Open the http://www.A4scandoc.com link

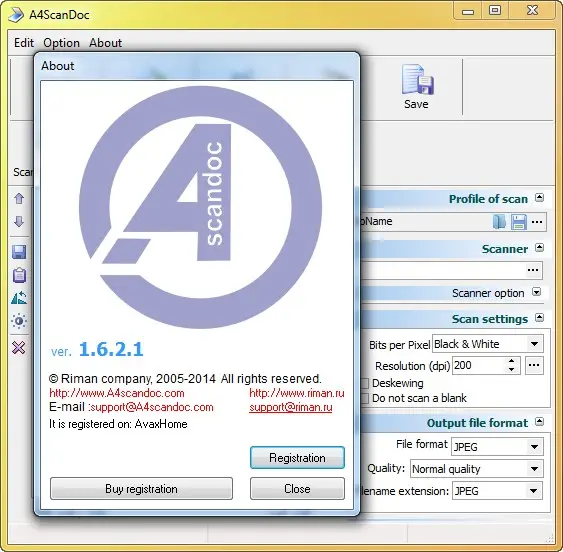[117, 393]
